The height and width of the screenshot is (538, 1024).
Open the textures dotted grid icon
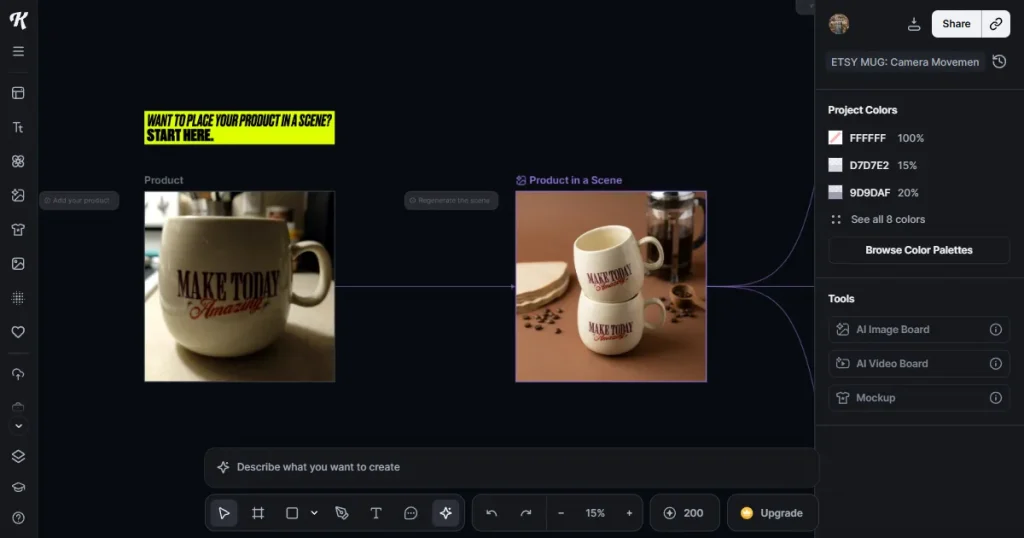point(18,298)
